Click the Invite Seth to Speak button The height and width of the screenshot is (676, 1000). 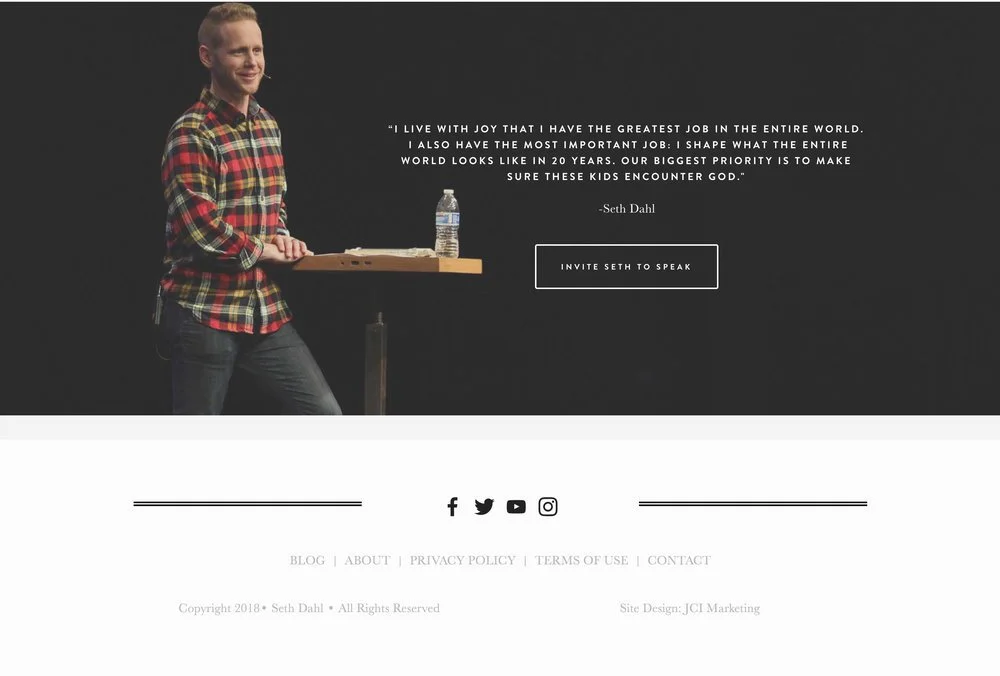point(626,267)
